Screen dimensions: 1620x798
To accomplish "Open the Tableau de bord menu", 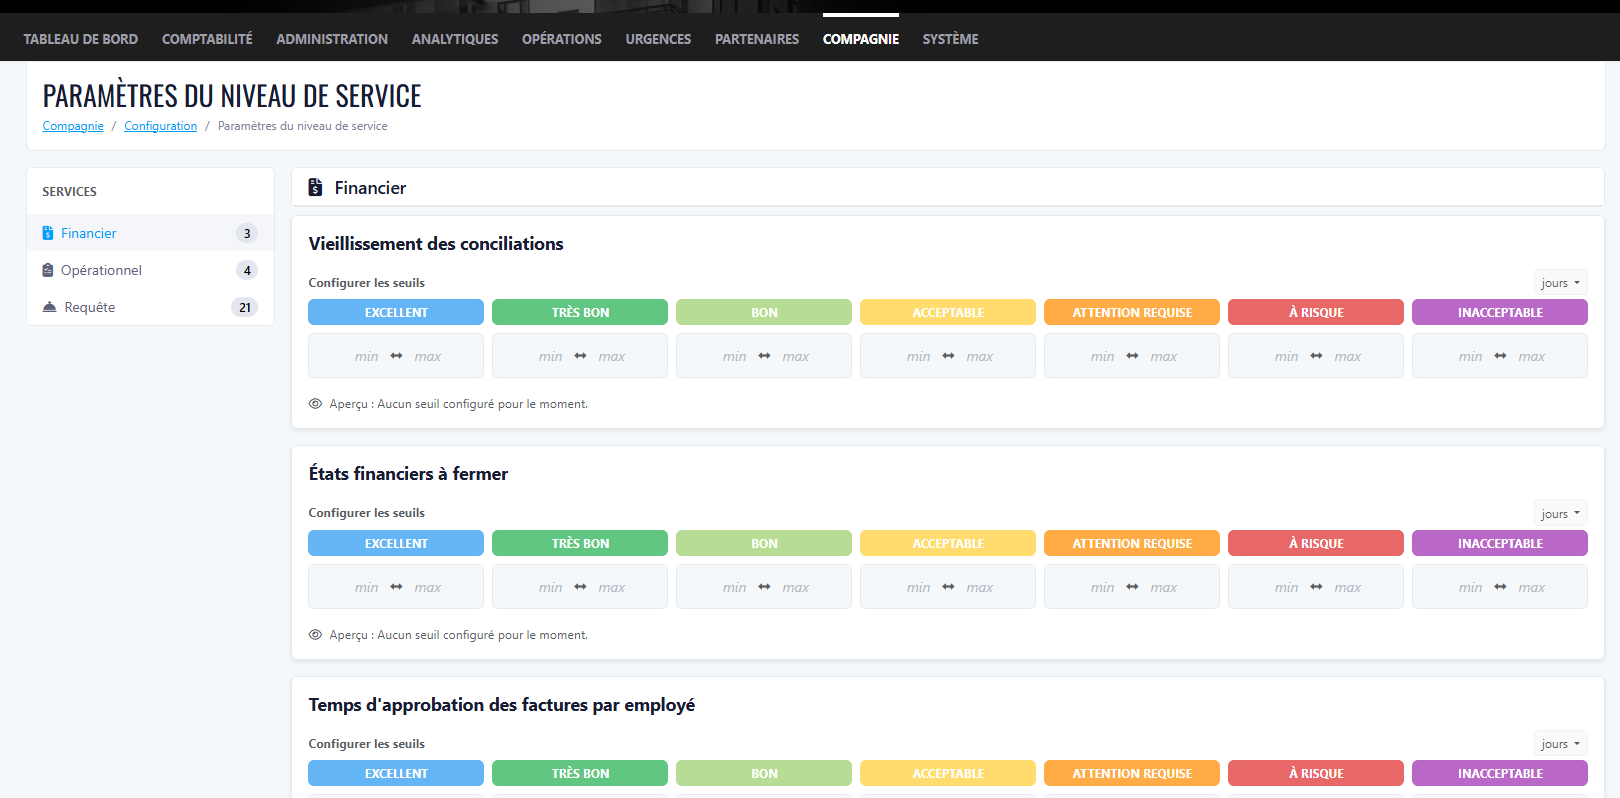I will (81, 39).
